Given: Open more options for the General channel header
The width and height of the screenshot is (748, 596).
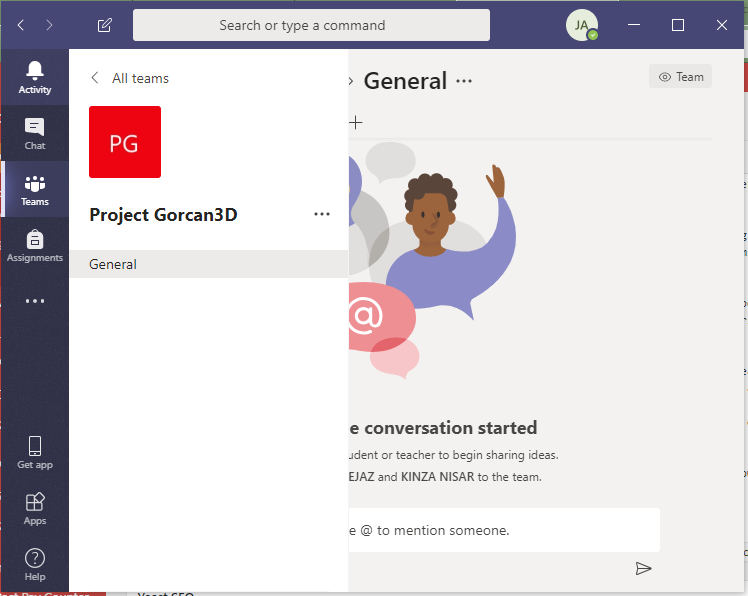Looking at the screenshot, I should tap(464, 81).
